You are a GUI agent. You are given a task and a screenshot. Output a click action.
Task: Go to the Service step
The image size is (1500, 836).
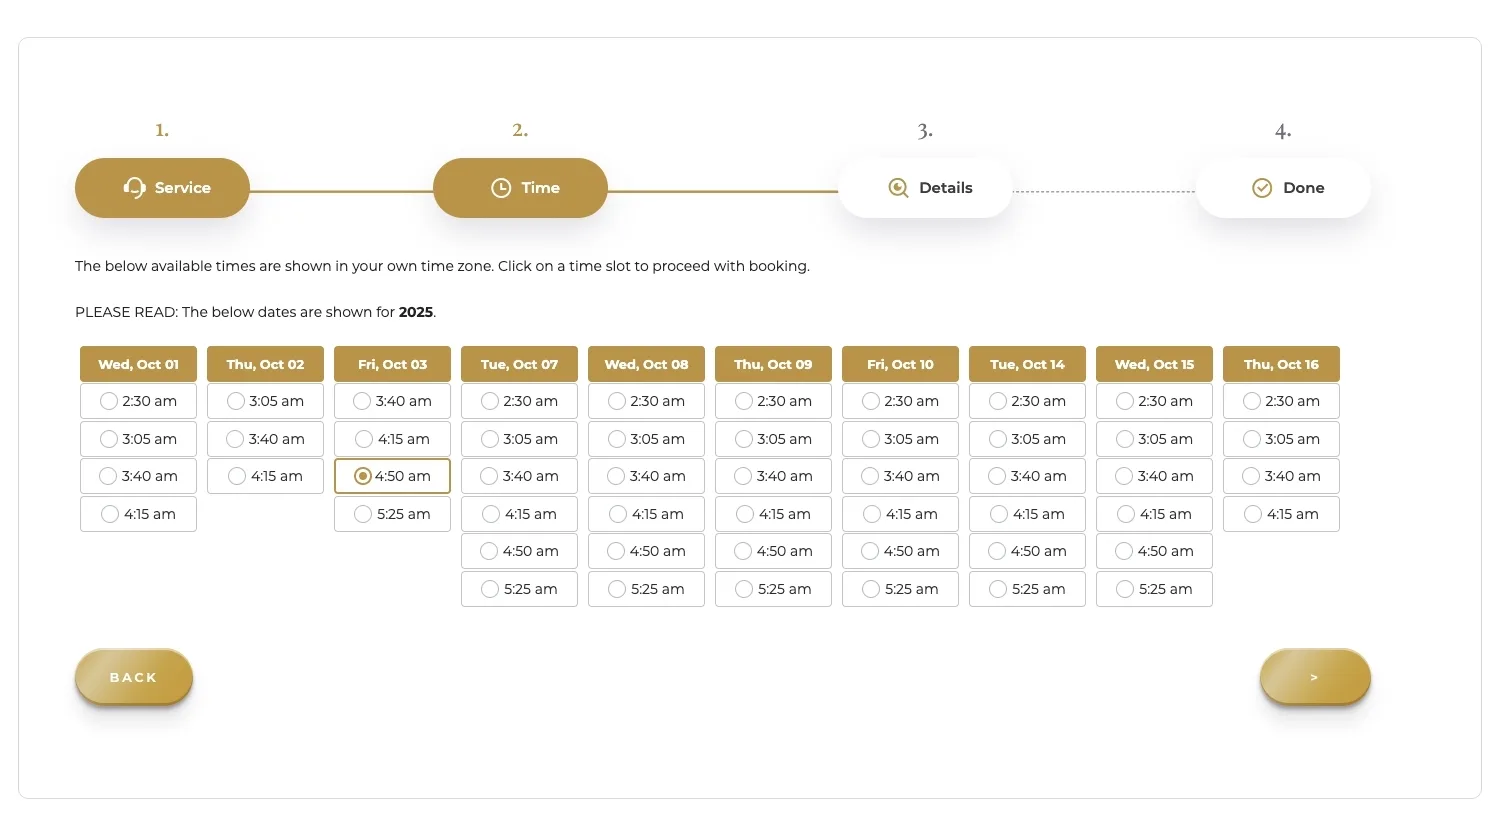162,187
